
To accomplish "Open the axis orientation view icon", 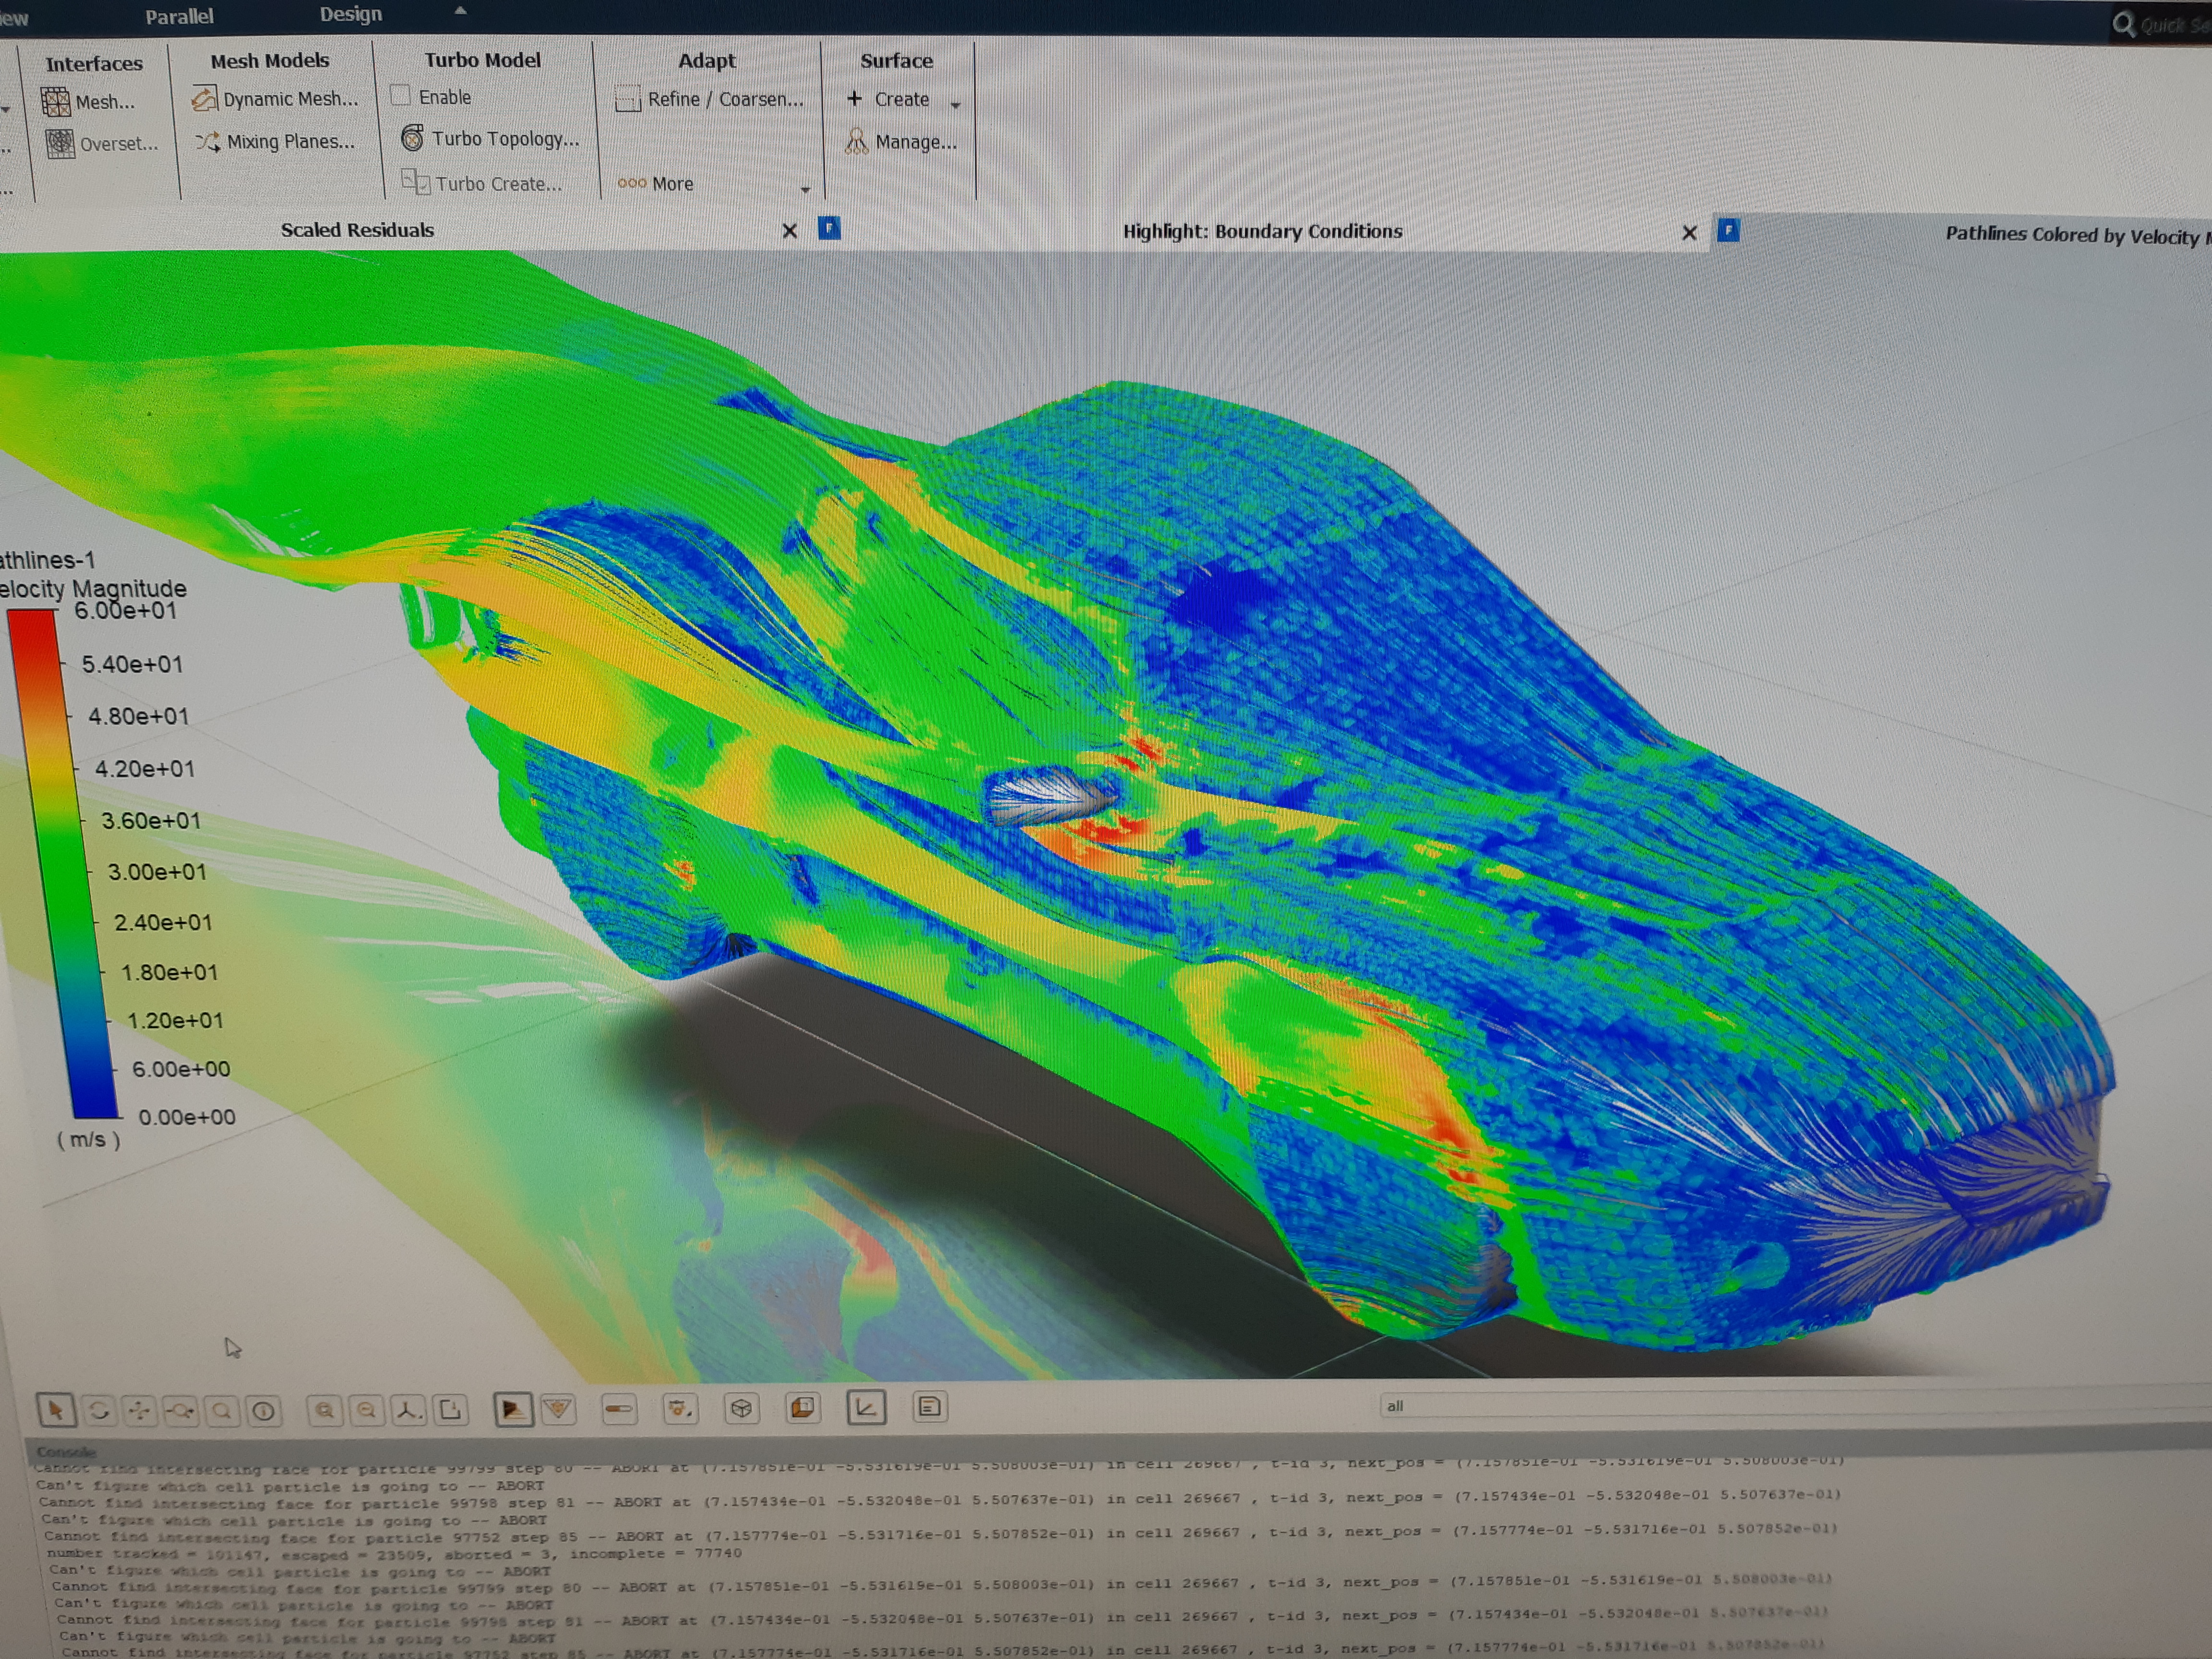I will click(408, 1411).
